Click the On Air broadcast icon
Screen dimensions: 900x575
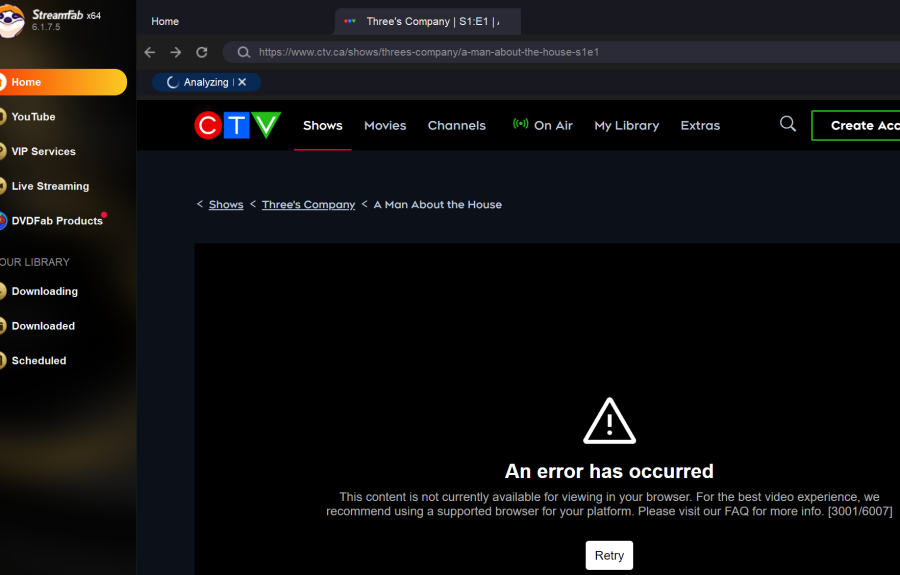tap(520, 123)
